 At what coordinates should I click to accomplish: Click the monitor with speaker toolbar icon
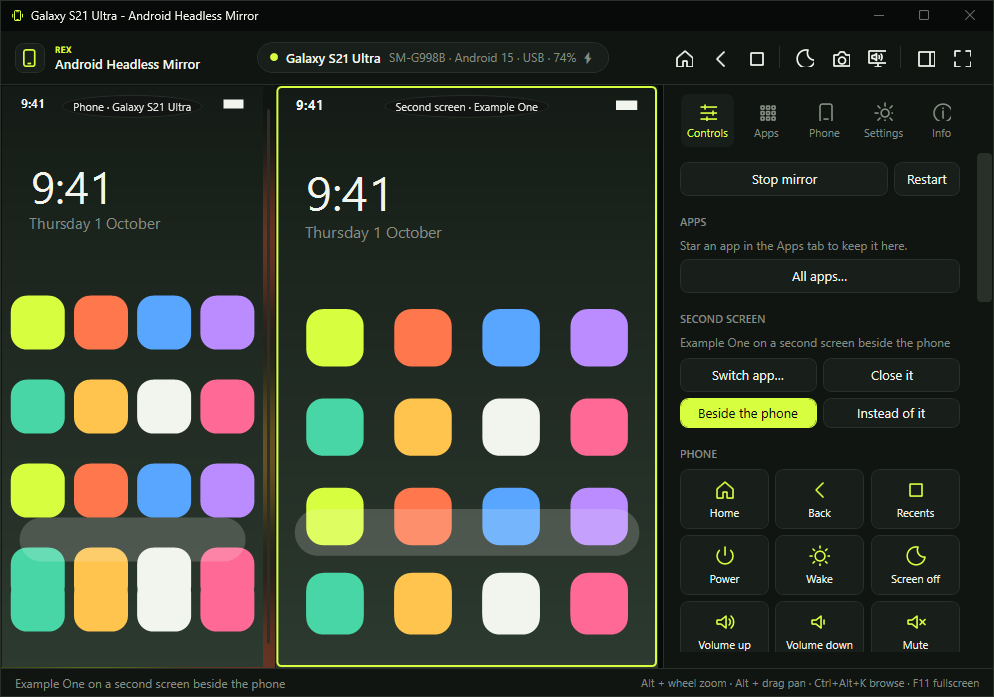click(877, 59)
